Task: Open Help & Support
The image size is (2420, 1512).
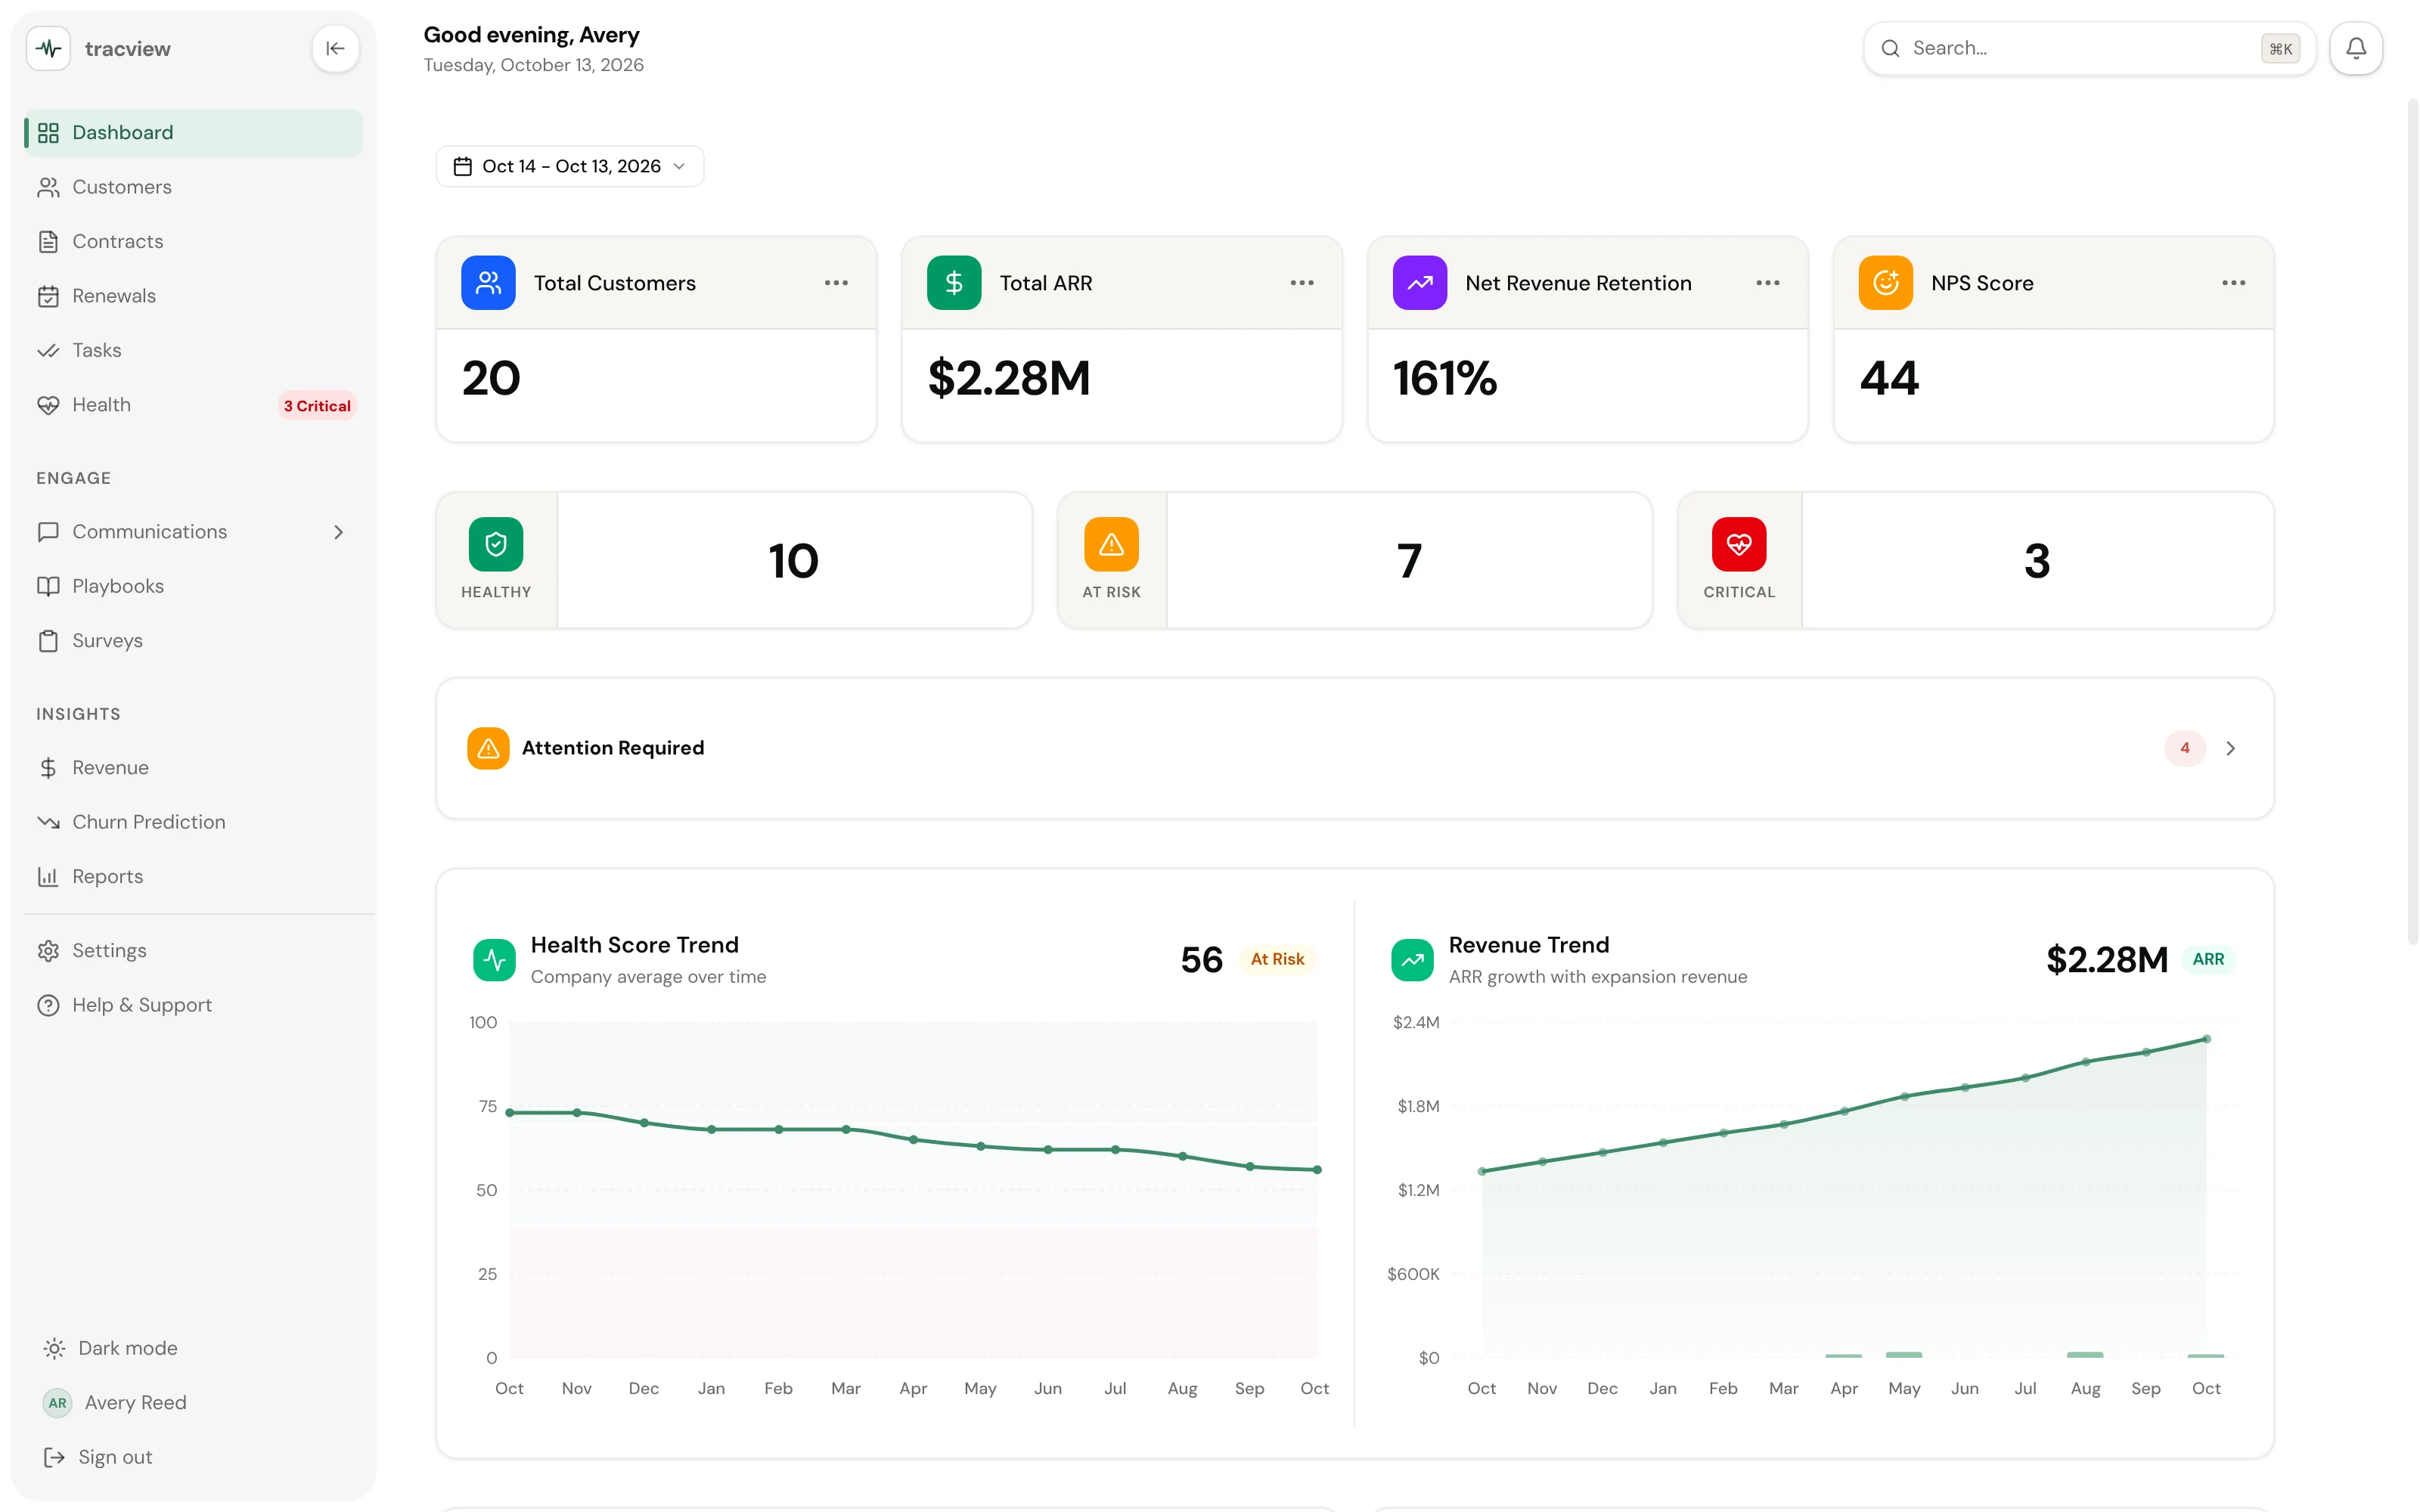Action: 193,1005
